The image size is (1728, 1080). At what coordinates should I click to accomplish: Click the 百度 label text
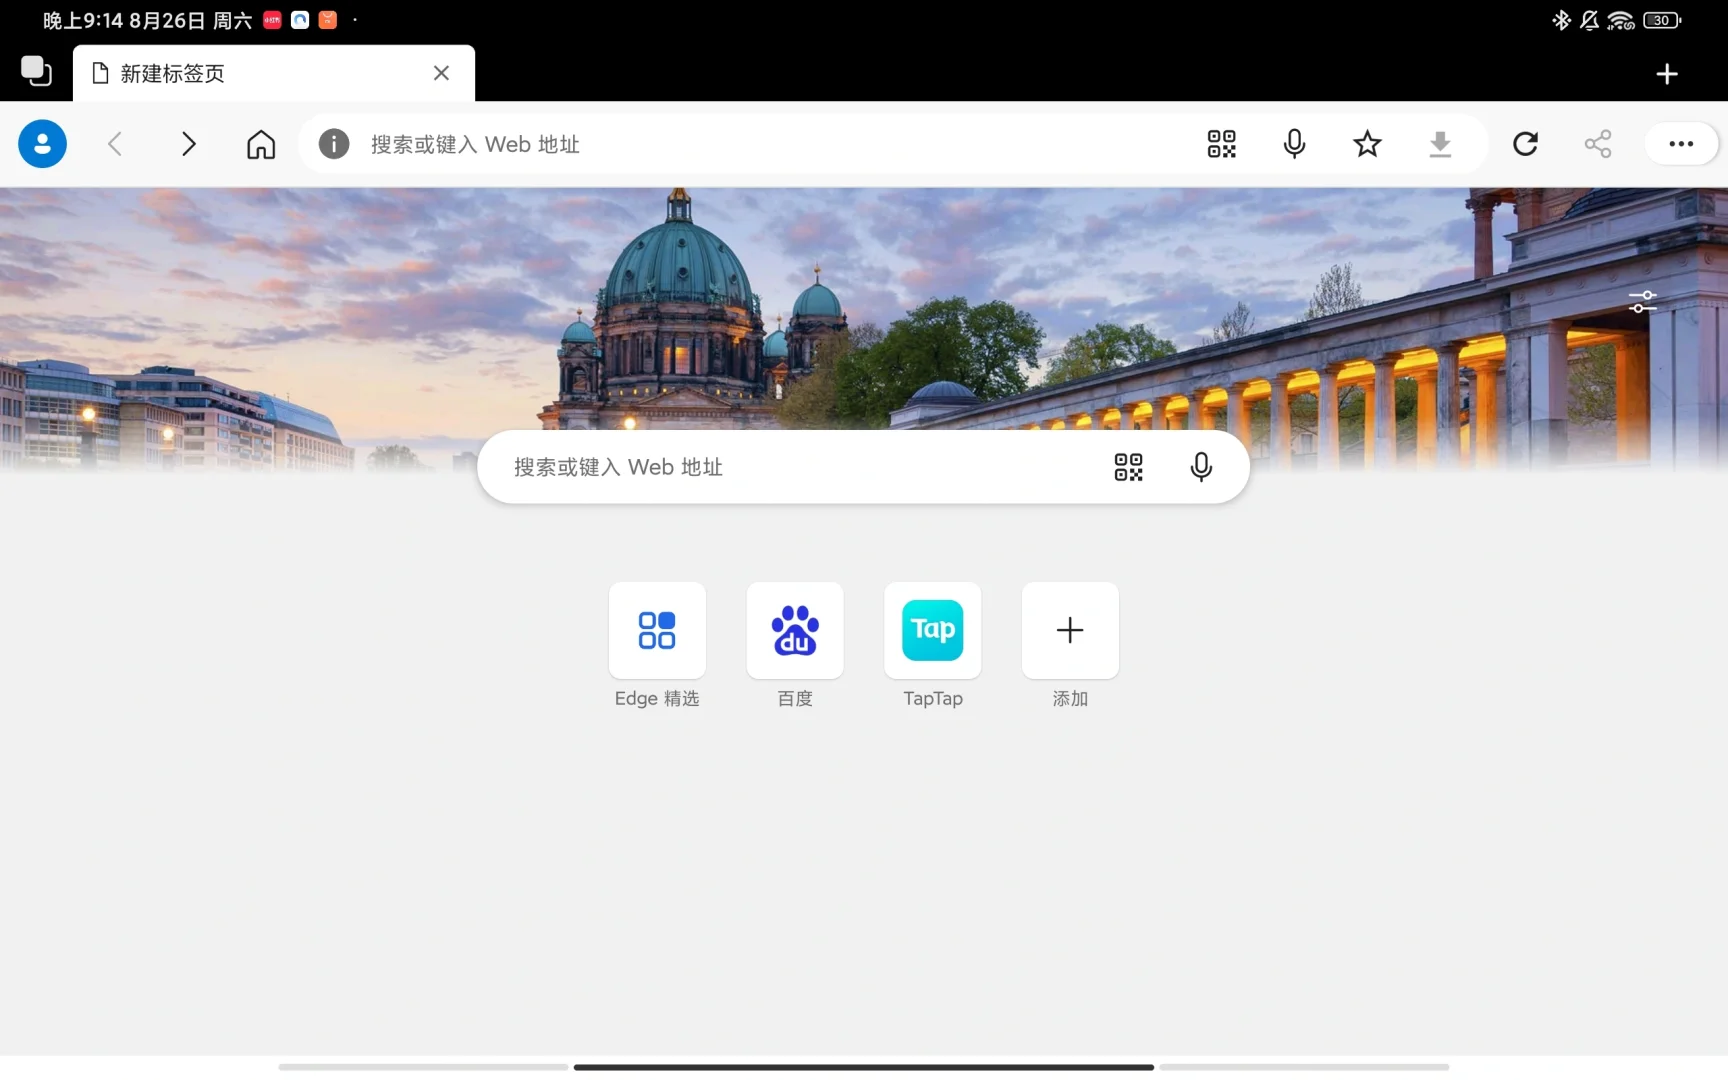tap(795, 699)
